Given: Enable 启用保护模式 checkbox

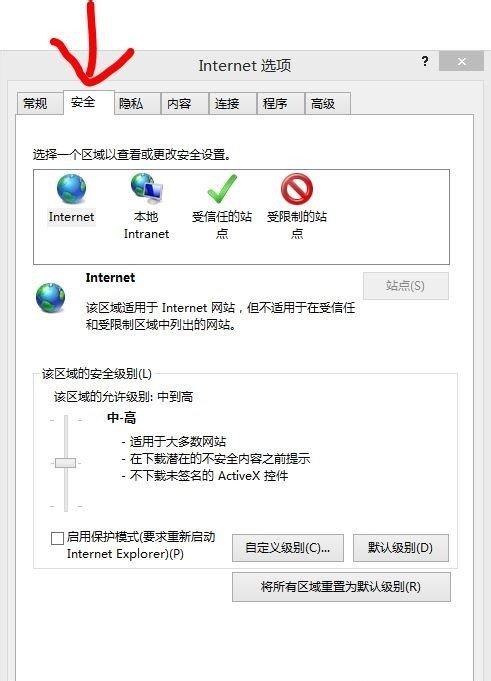Looking at the screenshot, I should click(57, 538).
